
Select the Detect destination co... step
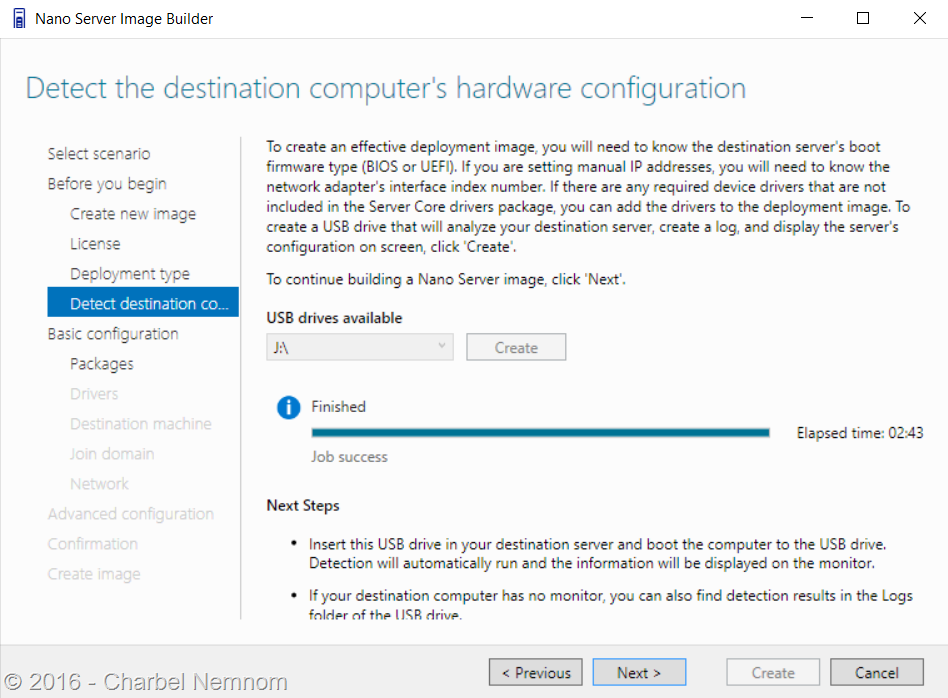pos(143,302)
